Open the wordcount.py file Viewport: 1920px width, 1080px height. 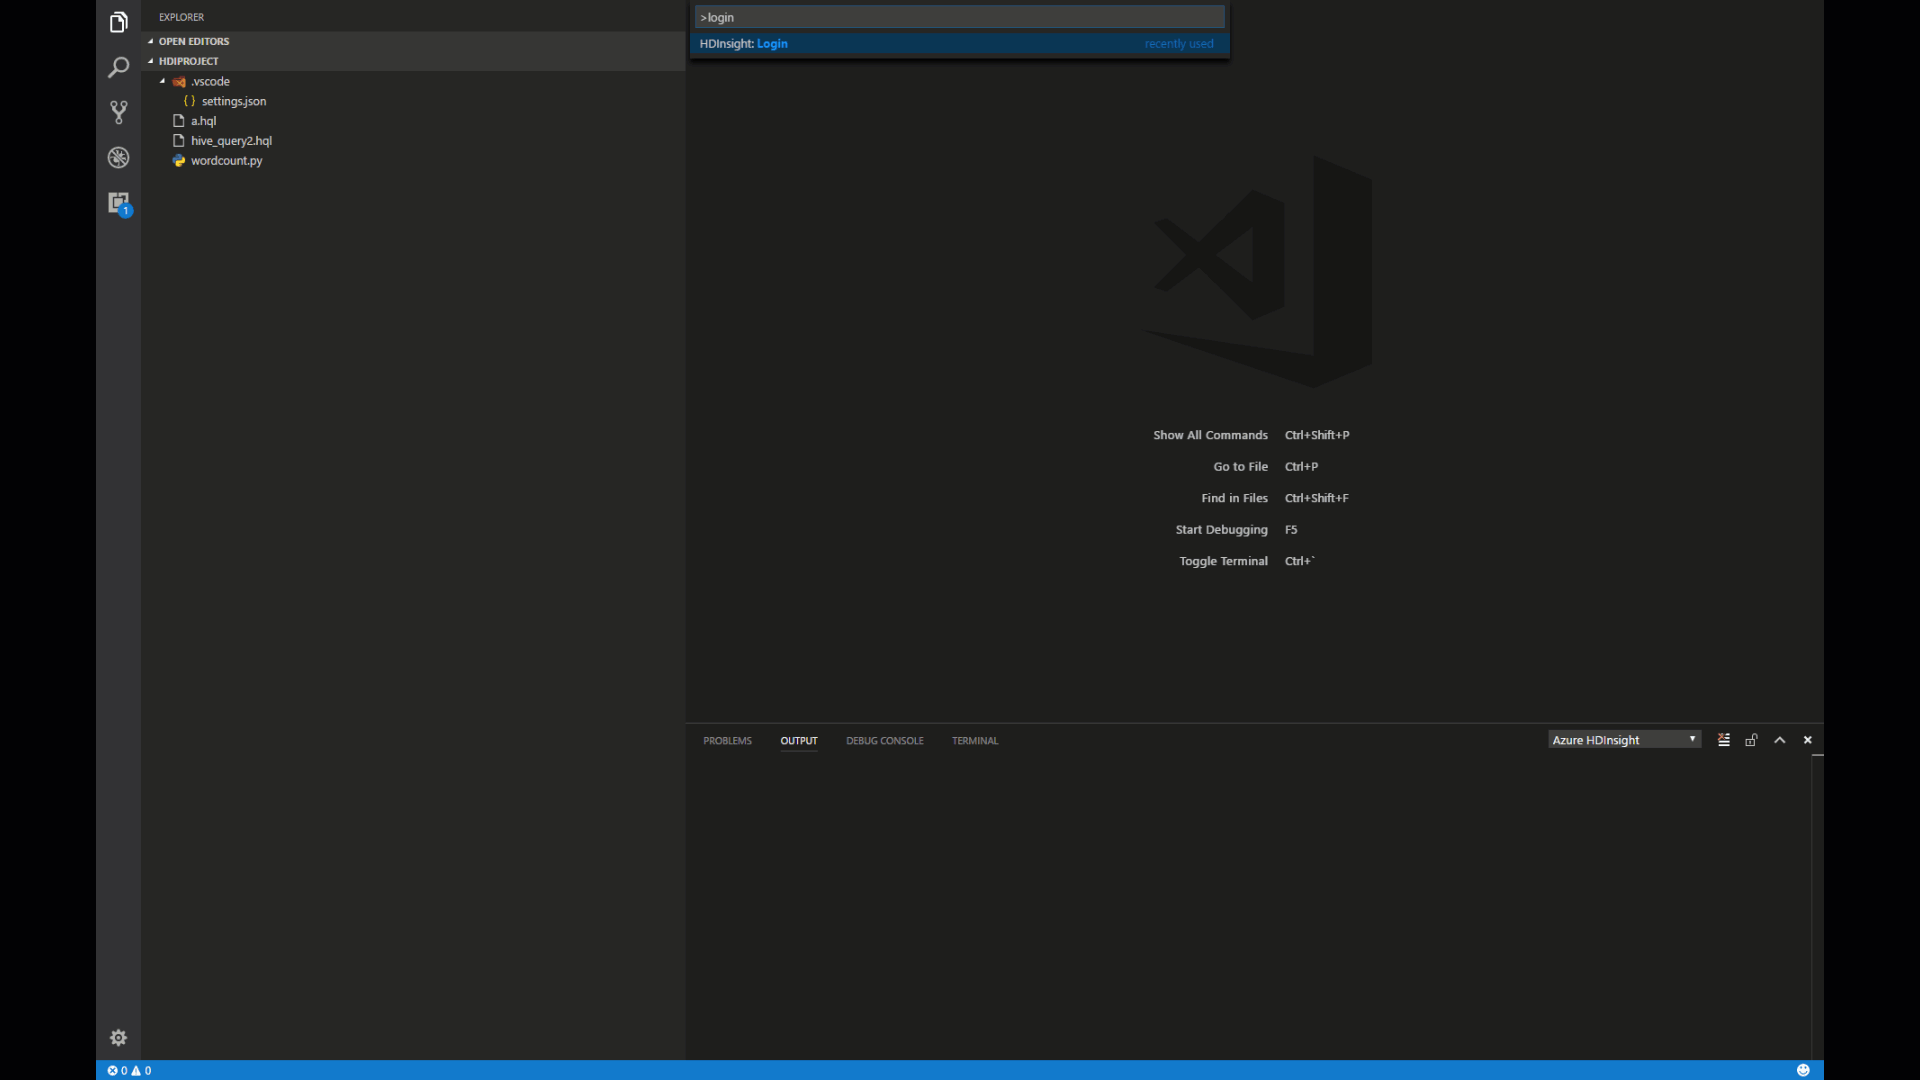[226, 161]
